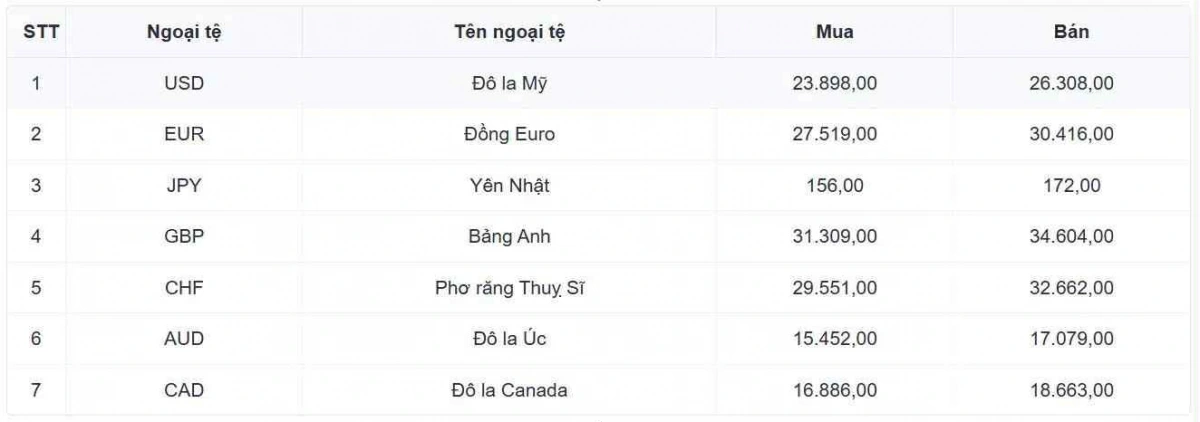Click the Ngoại tệ column header
Viewport: 1200px width, 422px height.
(184, 32)
